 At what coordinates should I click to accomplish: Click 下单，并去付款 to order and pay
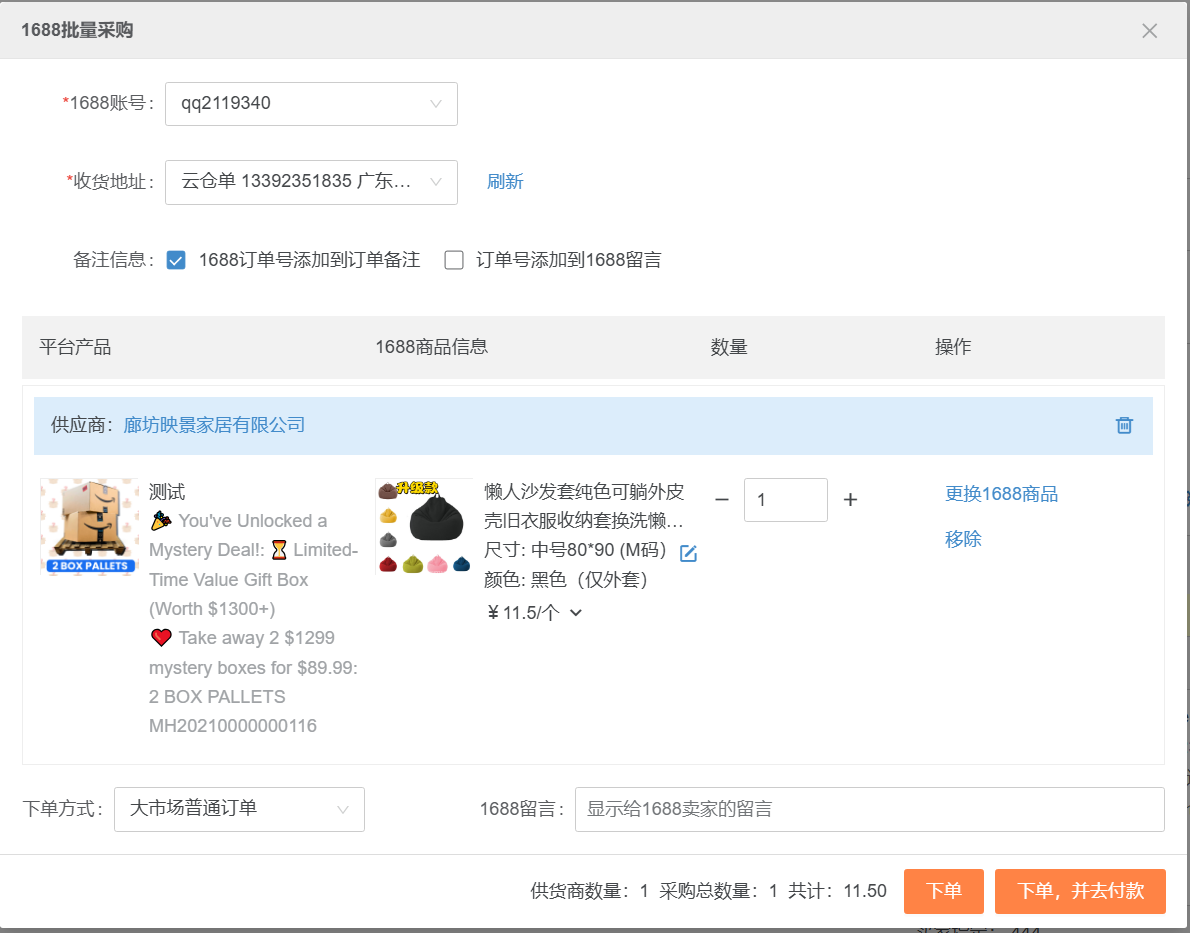click(1080, 891)
